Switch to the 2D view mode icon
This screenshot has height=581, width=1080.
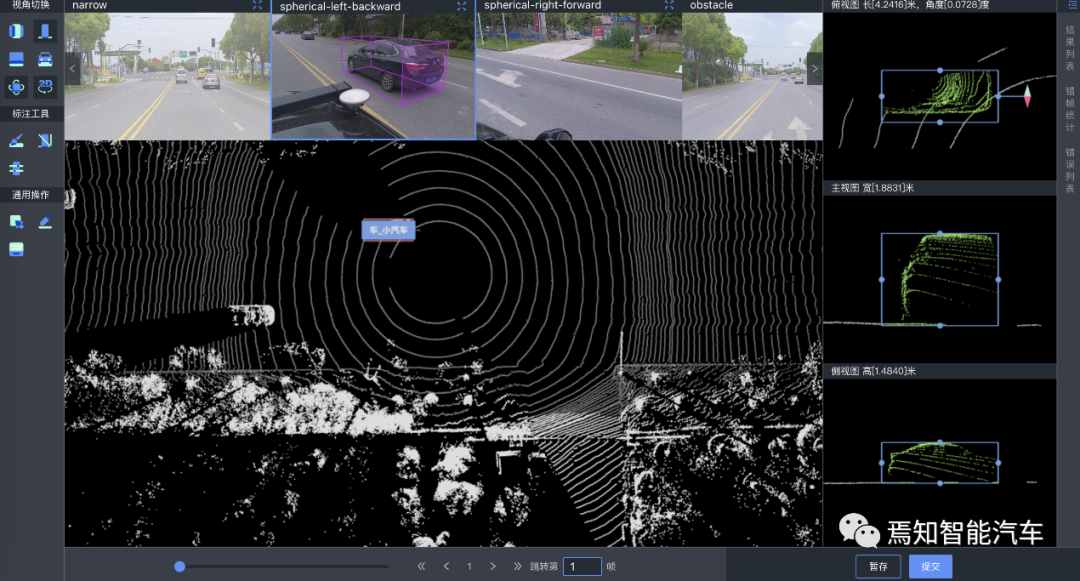point(45,87)
